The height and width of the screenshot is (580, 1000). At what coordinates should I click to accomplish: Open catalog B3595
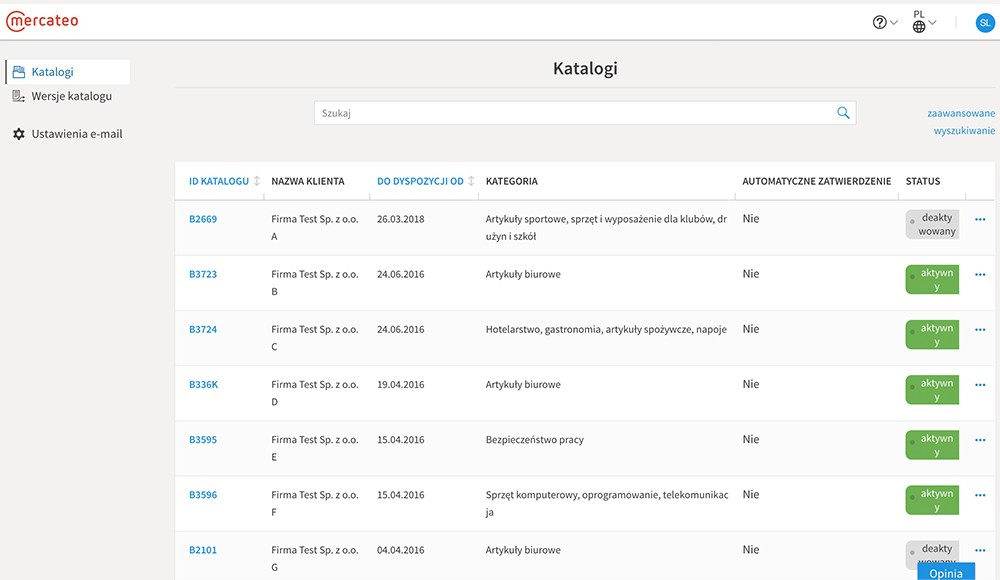tap(203, 440)
